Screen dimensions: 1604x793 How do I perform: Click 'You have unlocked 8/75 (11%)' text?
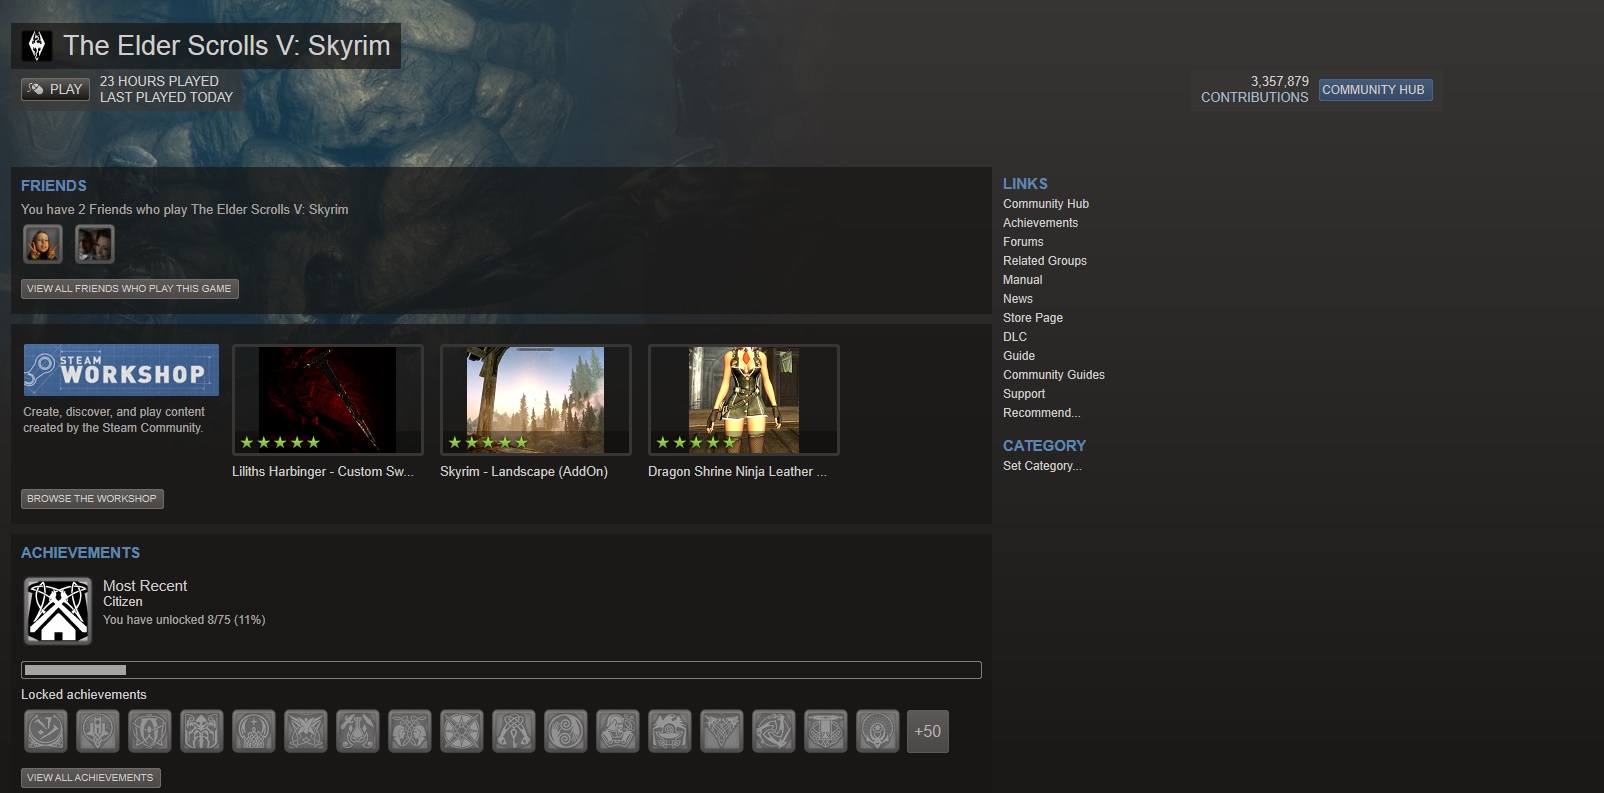(184, 620)
